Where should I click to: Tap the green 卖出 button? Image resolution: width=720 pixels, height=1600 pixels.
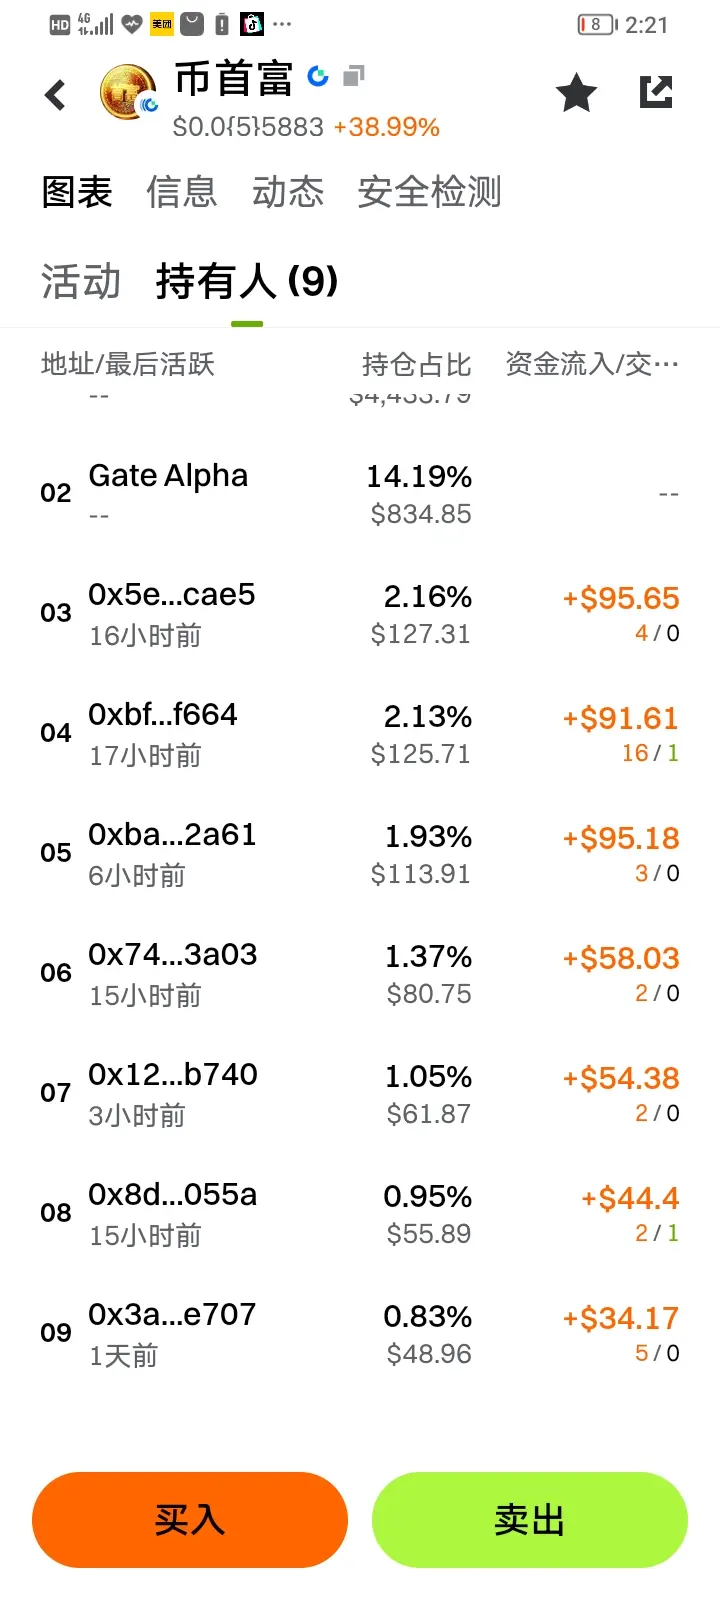pos(530,1520)
